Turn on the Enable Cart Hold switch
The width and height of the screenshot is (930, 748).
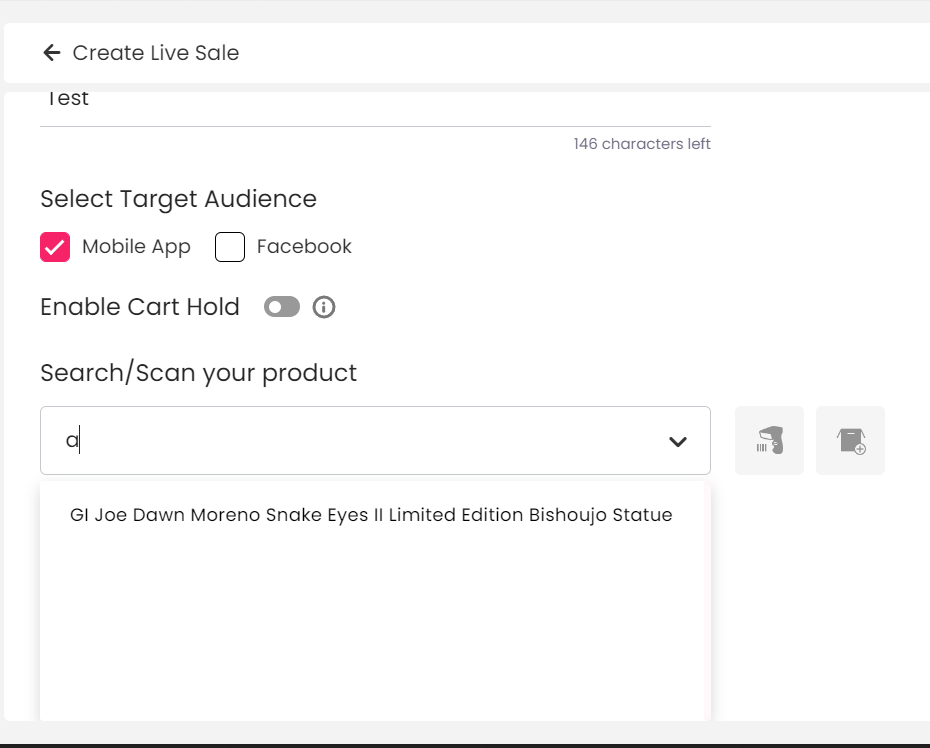click(x=282, y=307)
